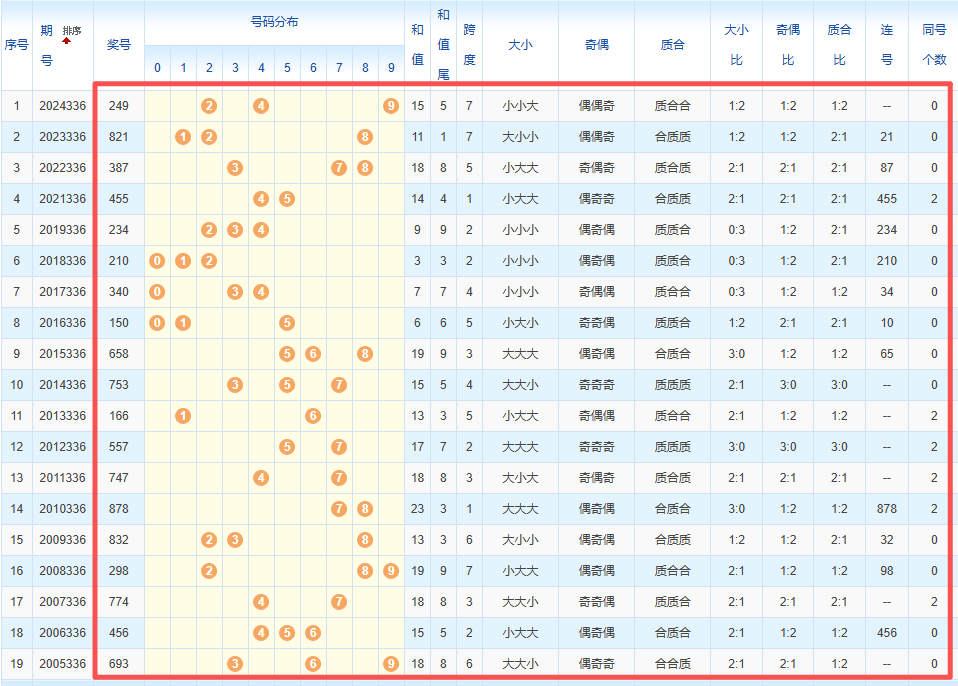Click the 大小比 column header
The image size is (958, 686).
coord(736,44)
